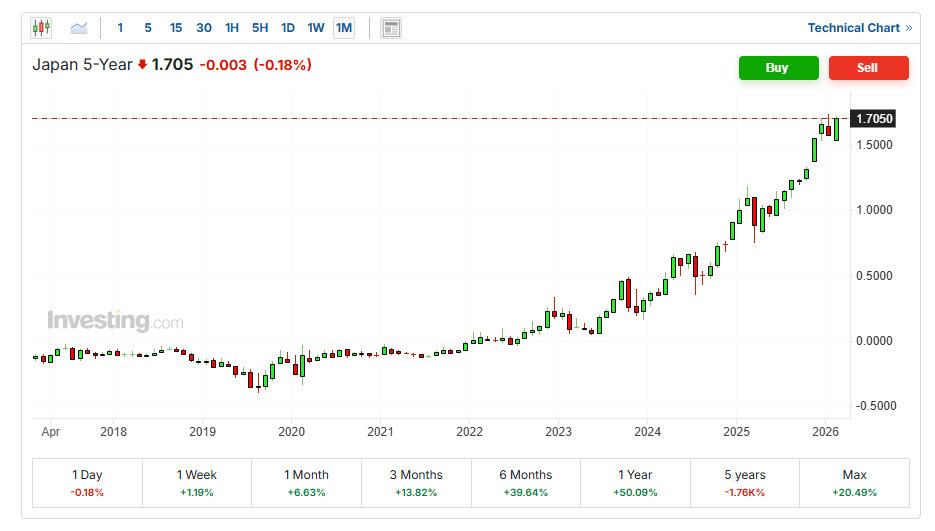Screen dimensions: 935x531
Task: Click the green Buy button
Action: (x=779, y=68)
